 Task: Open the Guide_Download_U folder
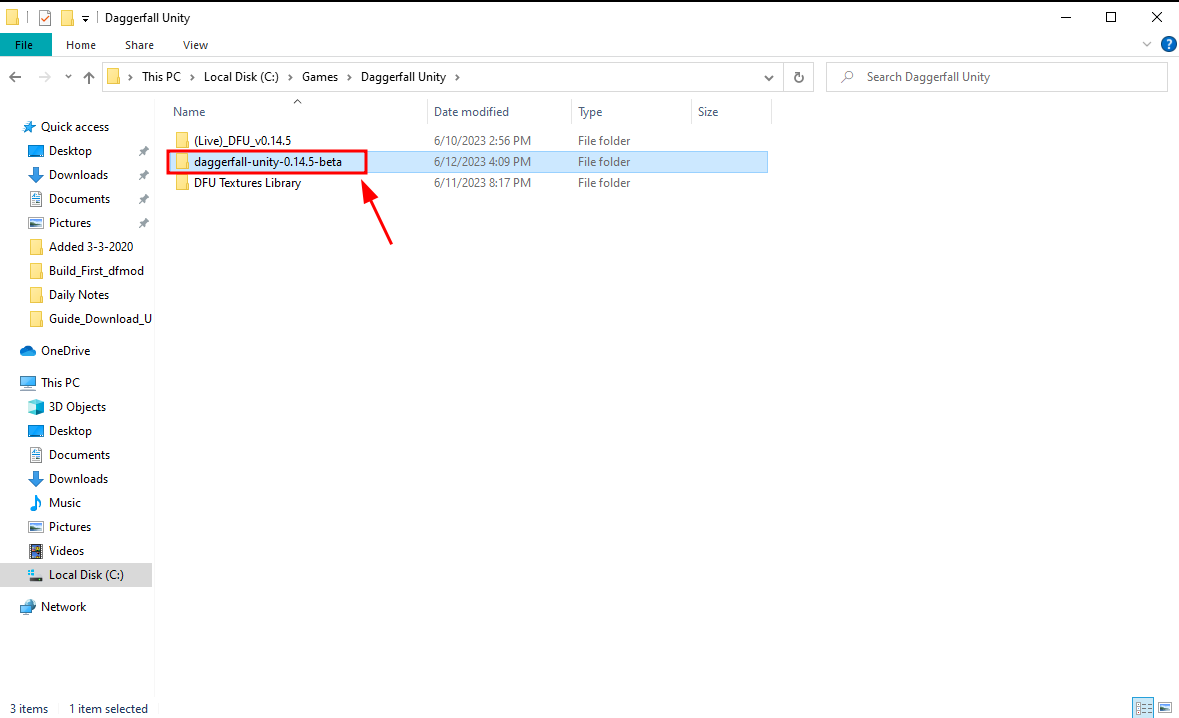(x=100, y=319)
